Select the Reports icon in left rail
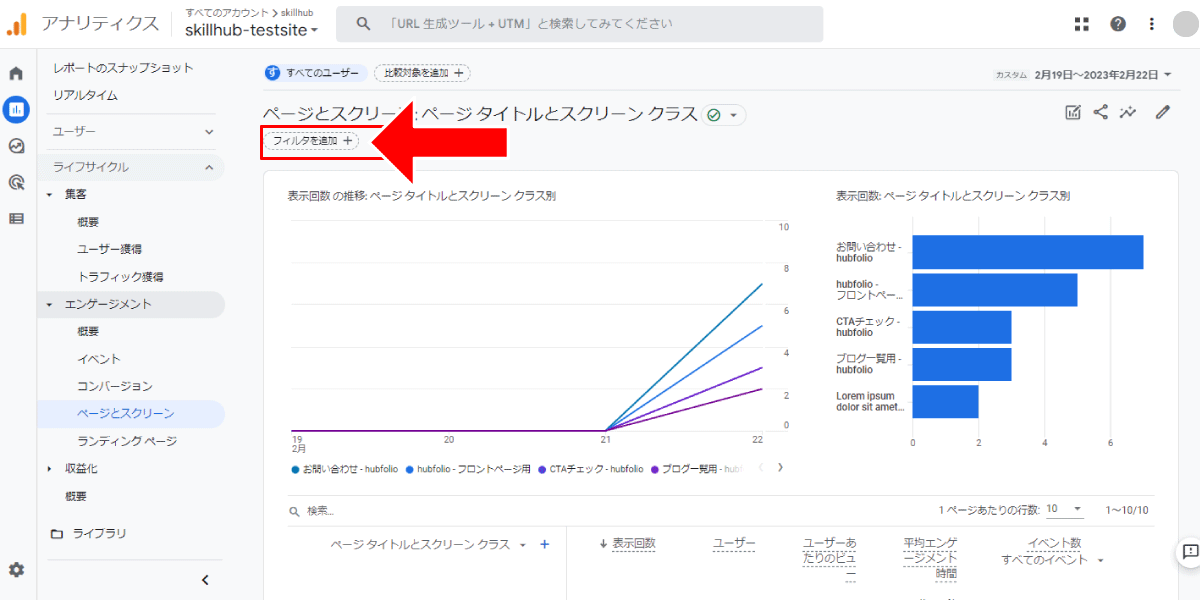 pyautogui.click(x=16, y=109)
